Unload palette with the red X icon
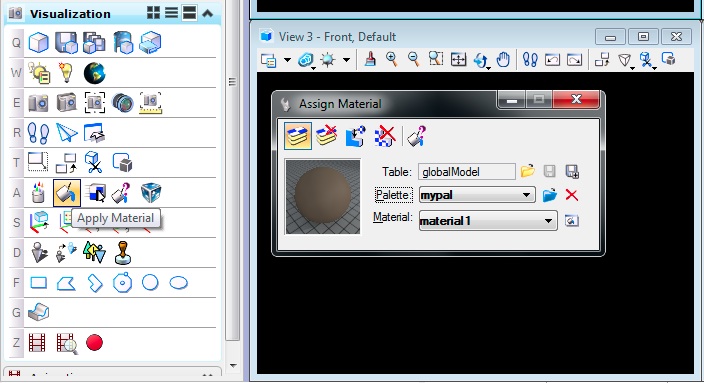 click(572, 195)
